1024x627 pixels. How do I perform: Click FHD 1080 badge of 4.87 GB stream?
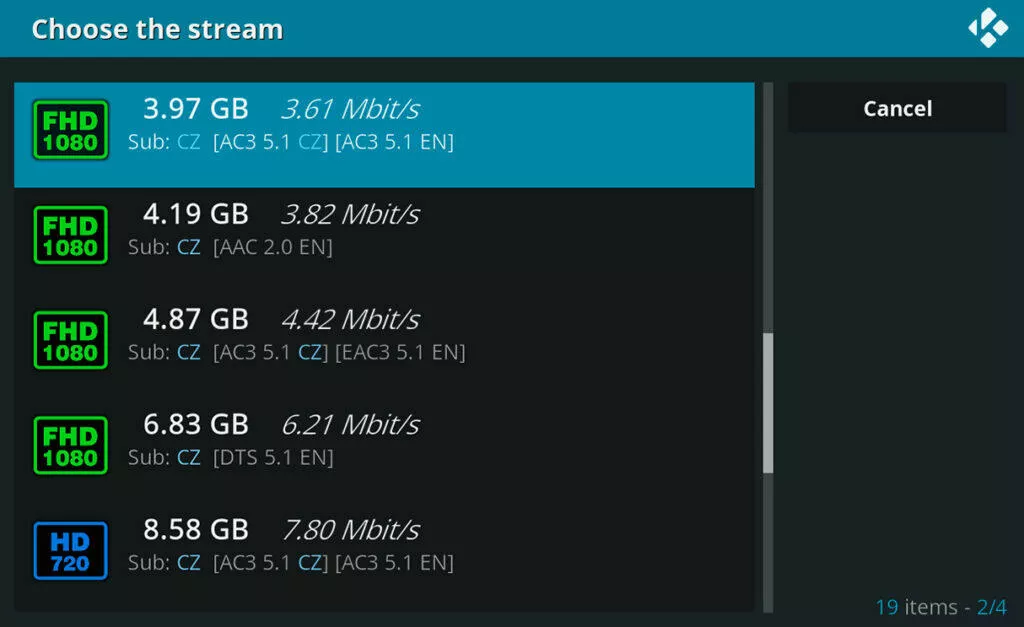tap(71, 340)
